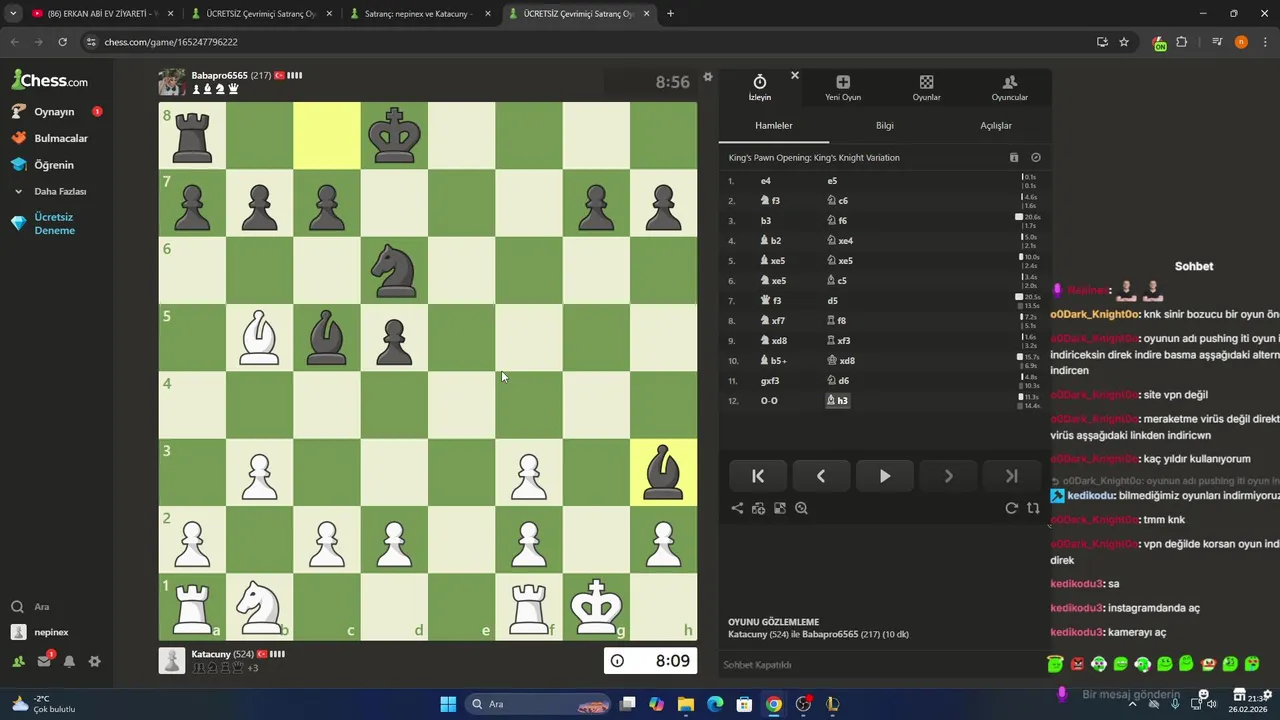This screenshot has width=1280, height=720.
Task: Select move 7 Qf3 in move list
Action: click(771, 301)
